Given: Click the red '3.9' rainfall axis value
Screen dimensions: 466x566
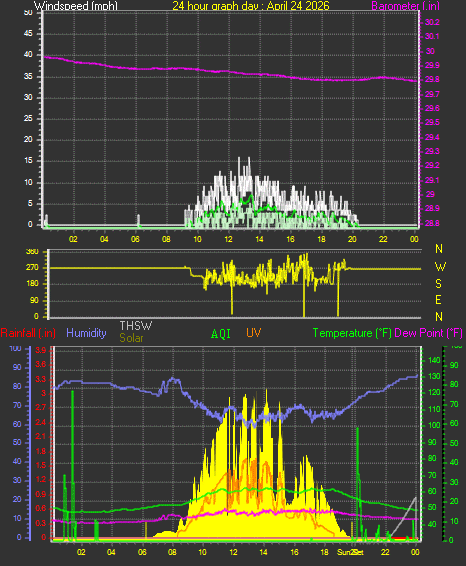Looking at the screenshot, I should (41, 351).
